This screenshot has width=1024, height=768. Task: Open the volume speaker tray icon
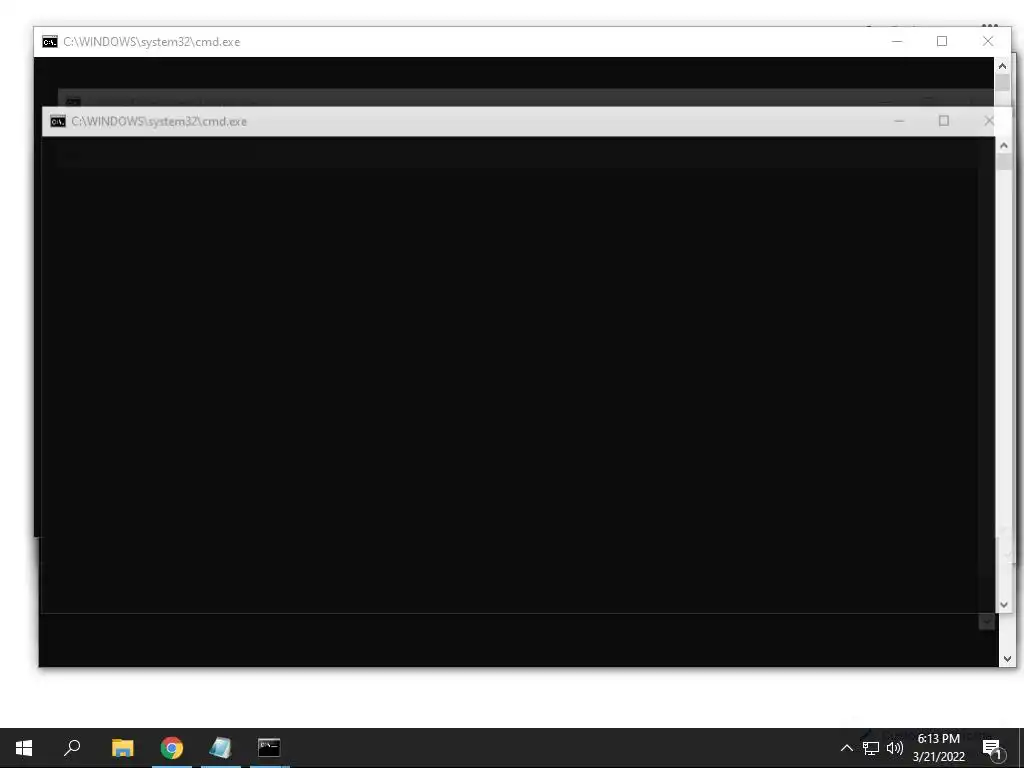click(x=895, y=748)
